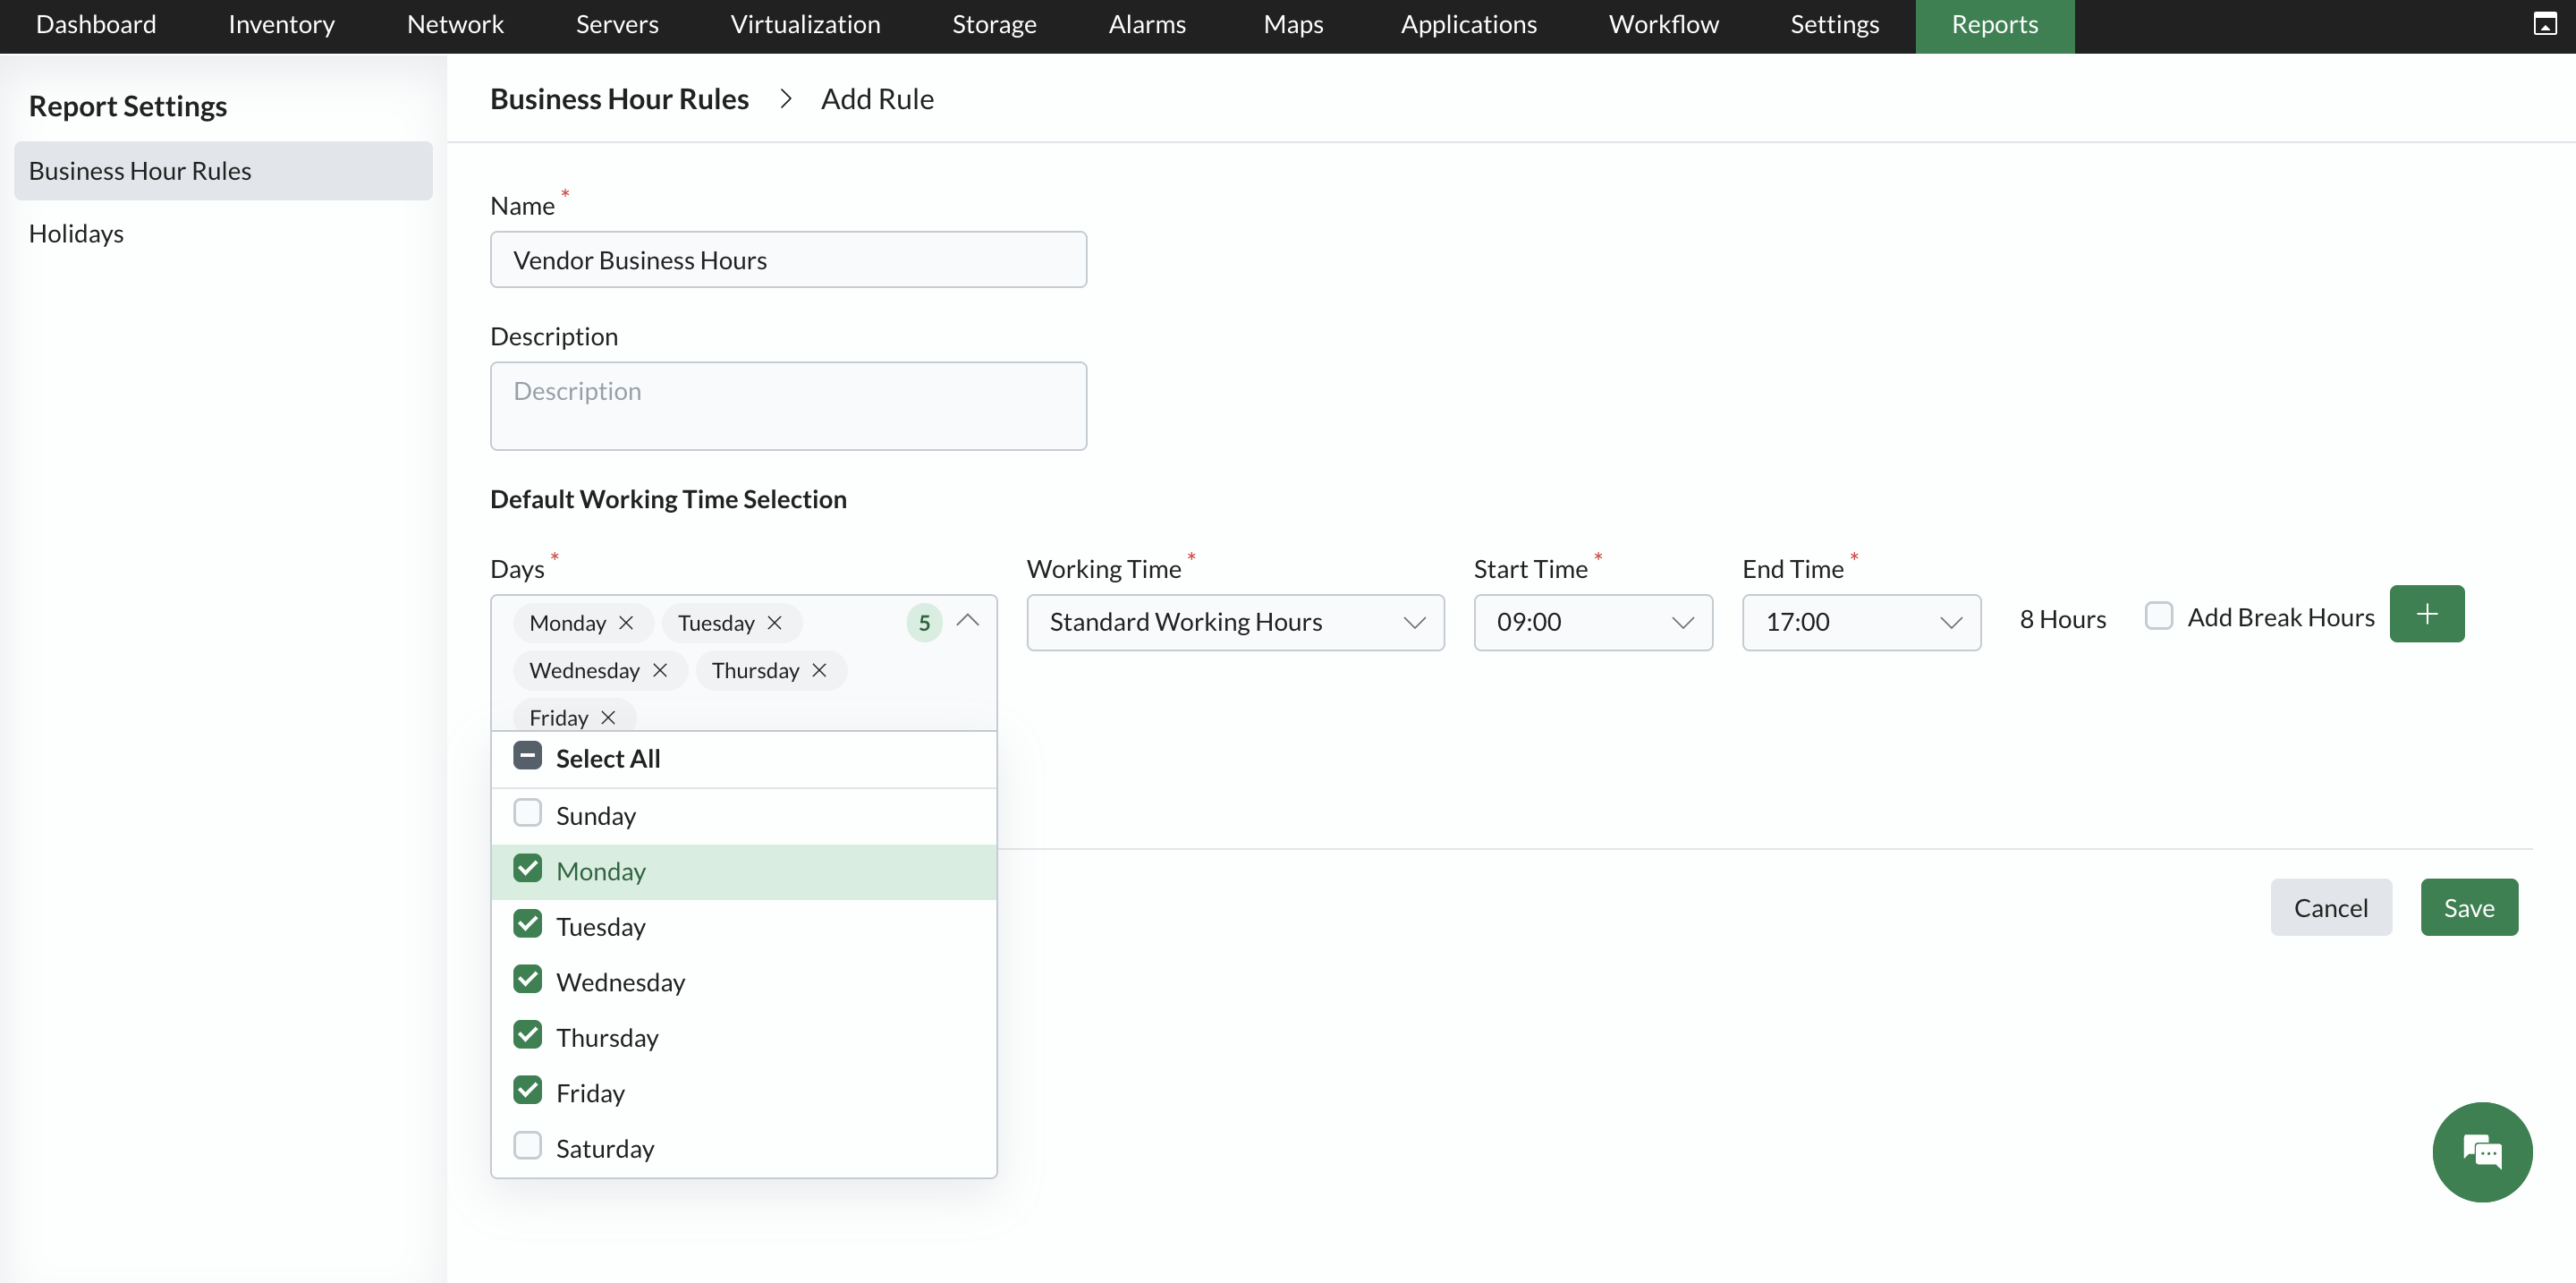Open the Alarms menu
The height and width of the screenshot is (1283, 2576).
(x=1147, y=25)
